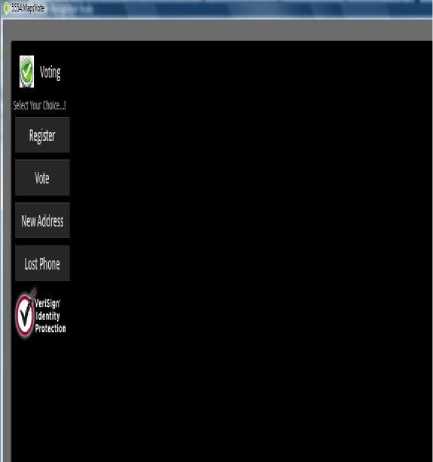Click the VeriSign Identity Protection text
The height and width of the screenshot is (462, 433).
pos(51,316)
